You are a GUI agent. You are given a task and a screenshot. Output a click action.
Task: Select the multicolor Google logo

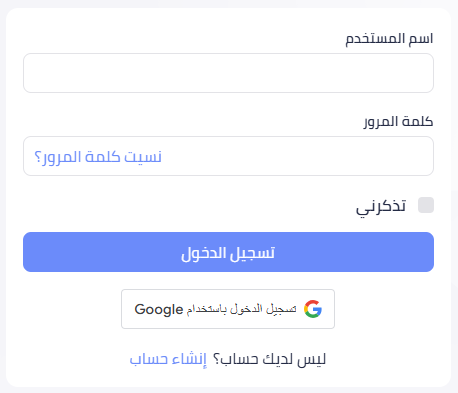313,309
